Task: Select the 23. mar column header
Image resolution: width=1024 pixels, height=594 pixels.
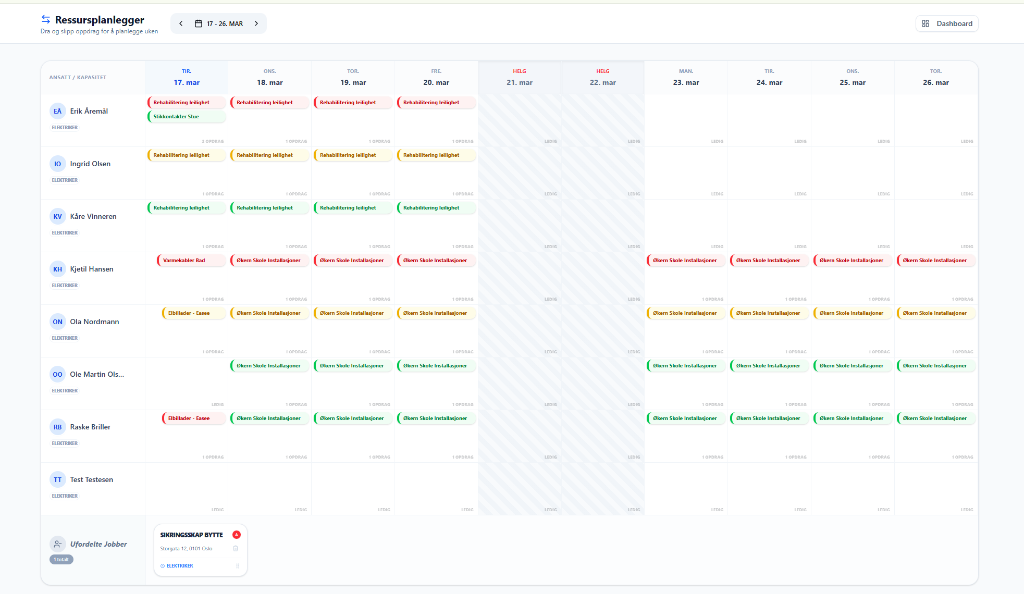Action: 685,77
